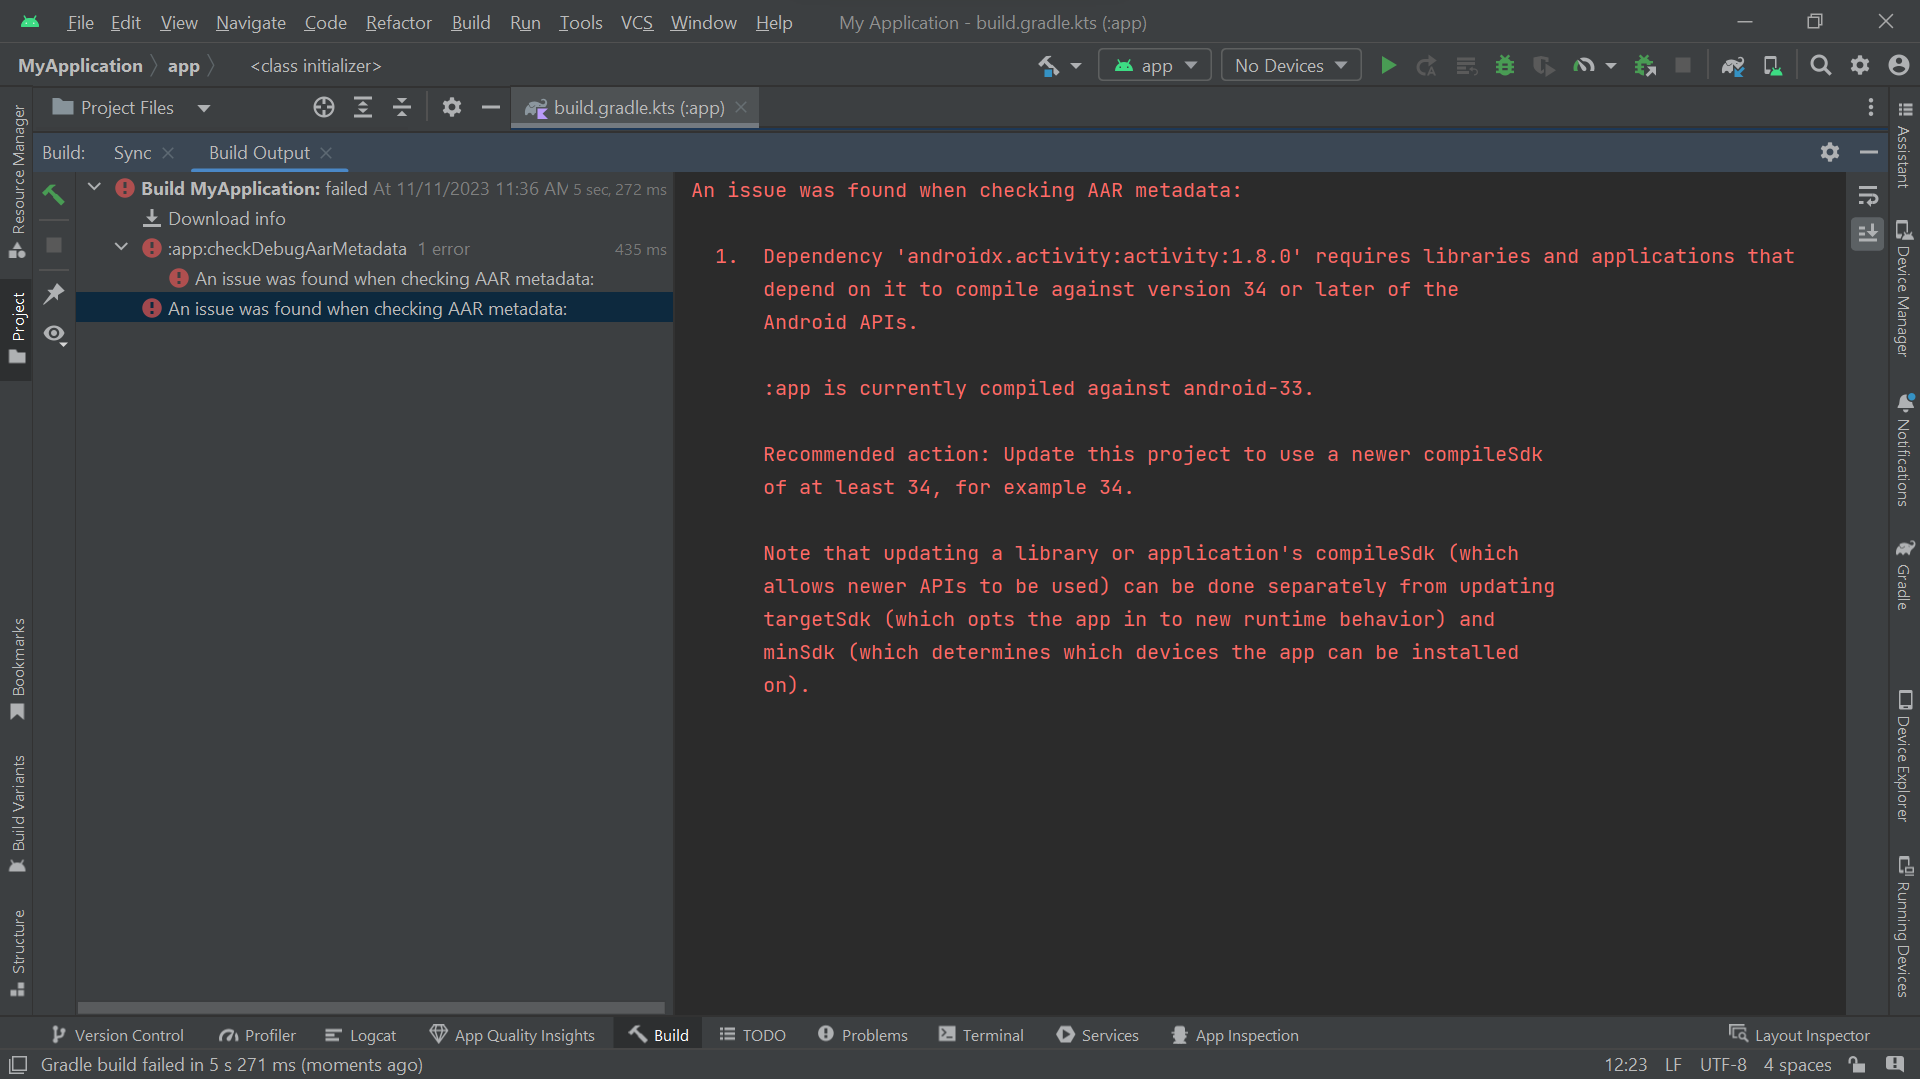Click the user account avatar icon
The height and width of the screenshot is (1080, 1920).
[1899, 66]
